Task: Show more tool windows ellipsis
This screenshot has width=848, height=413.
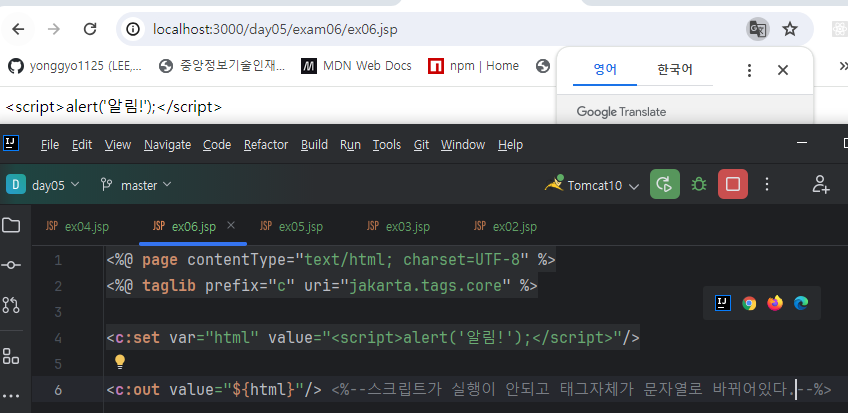Action: pos(11,396)
